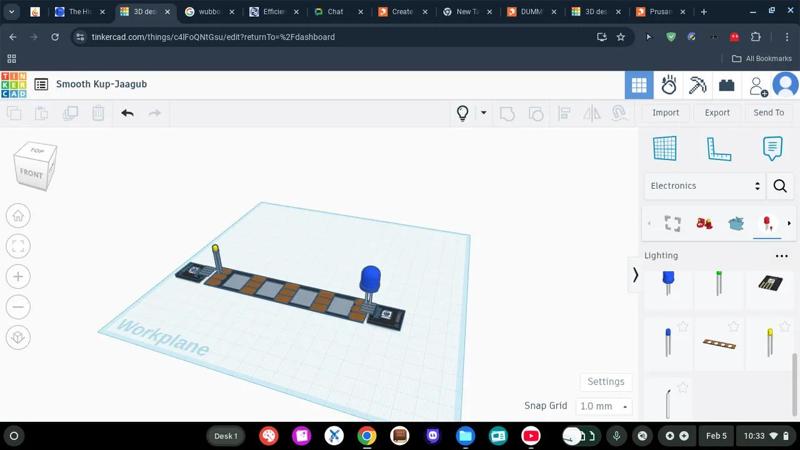This screenshot has height=450, width=800.
Task: Pick the small blue LED shape
Action: [668, 342]
